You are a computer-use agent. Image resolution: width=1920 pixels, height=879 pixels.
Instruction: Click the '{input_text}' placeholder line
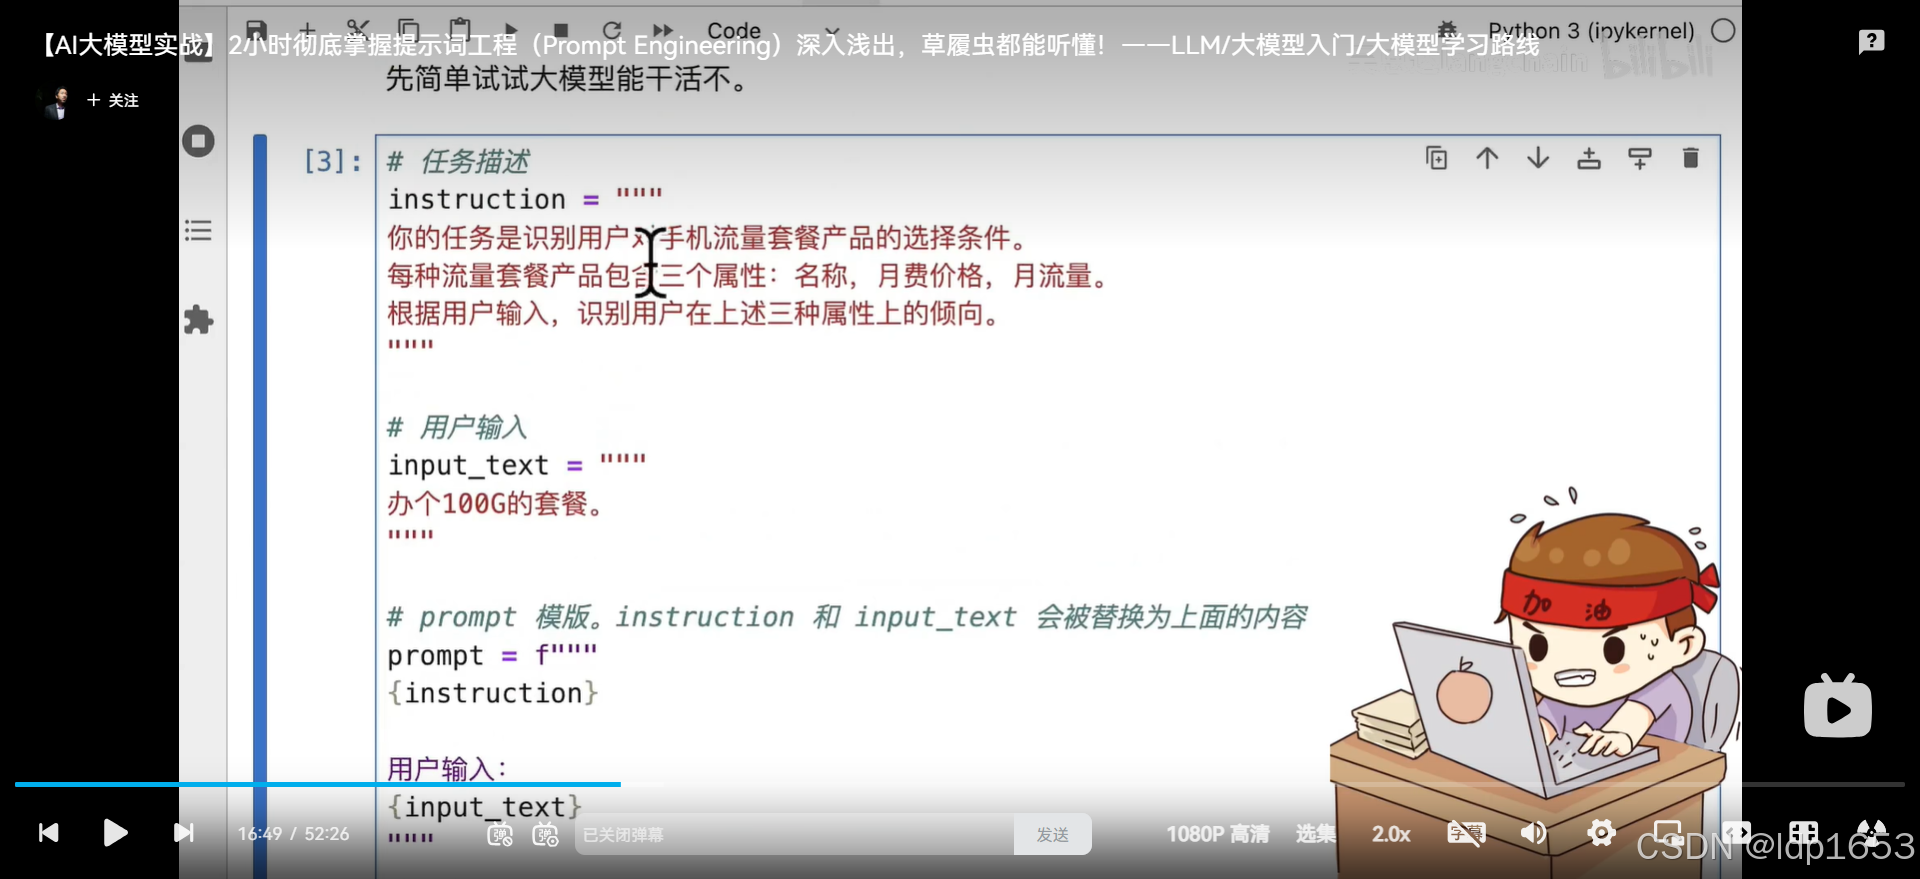tap(485, 807)
